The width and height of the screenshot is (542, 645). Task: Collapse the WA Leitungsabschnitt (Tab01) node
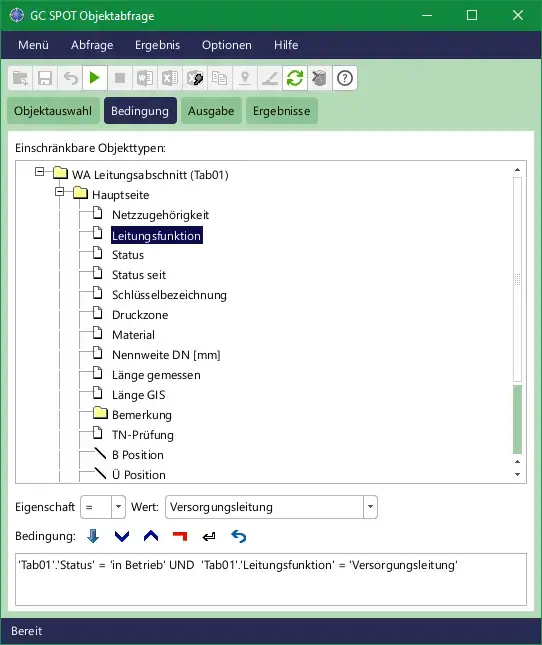point(39,172)
